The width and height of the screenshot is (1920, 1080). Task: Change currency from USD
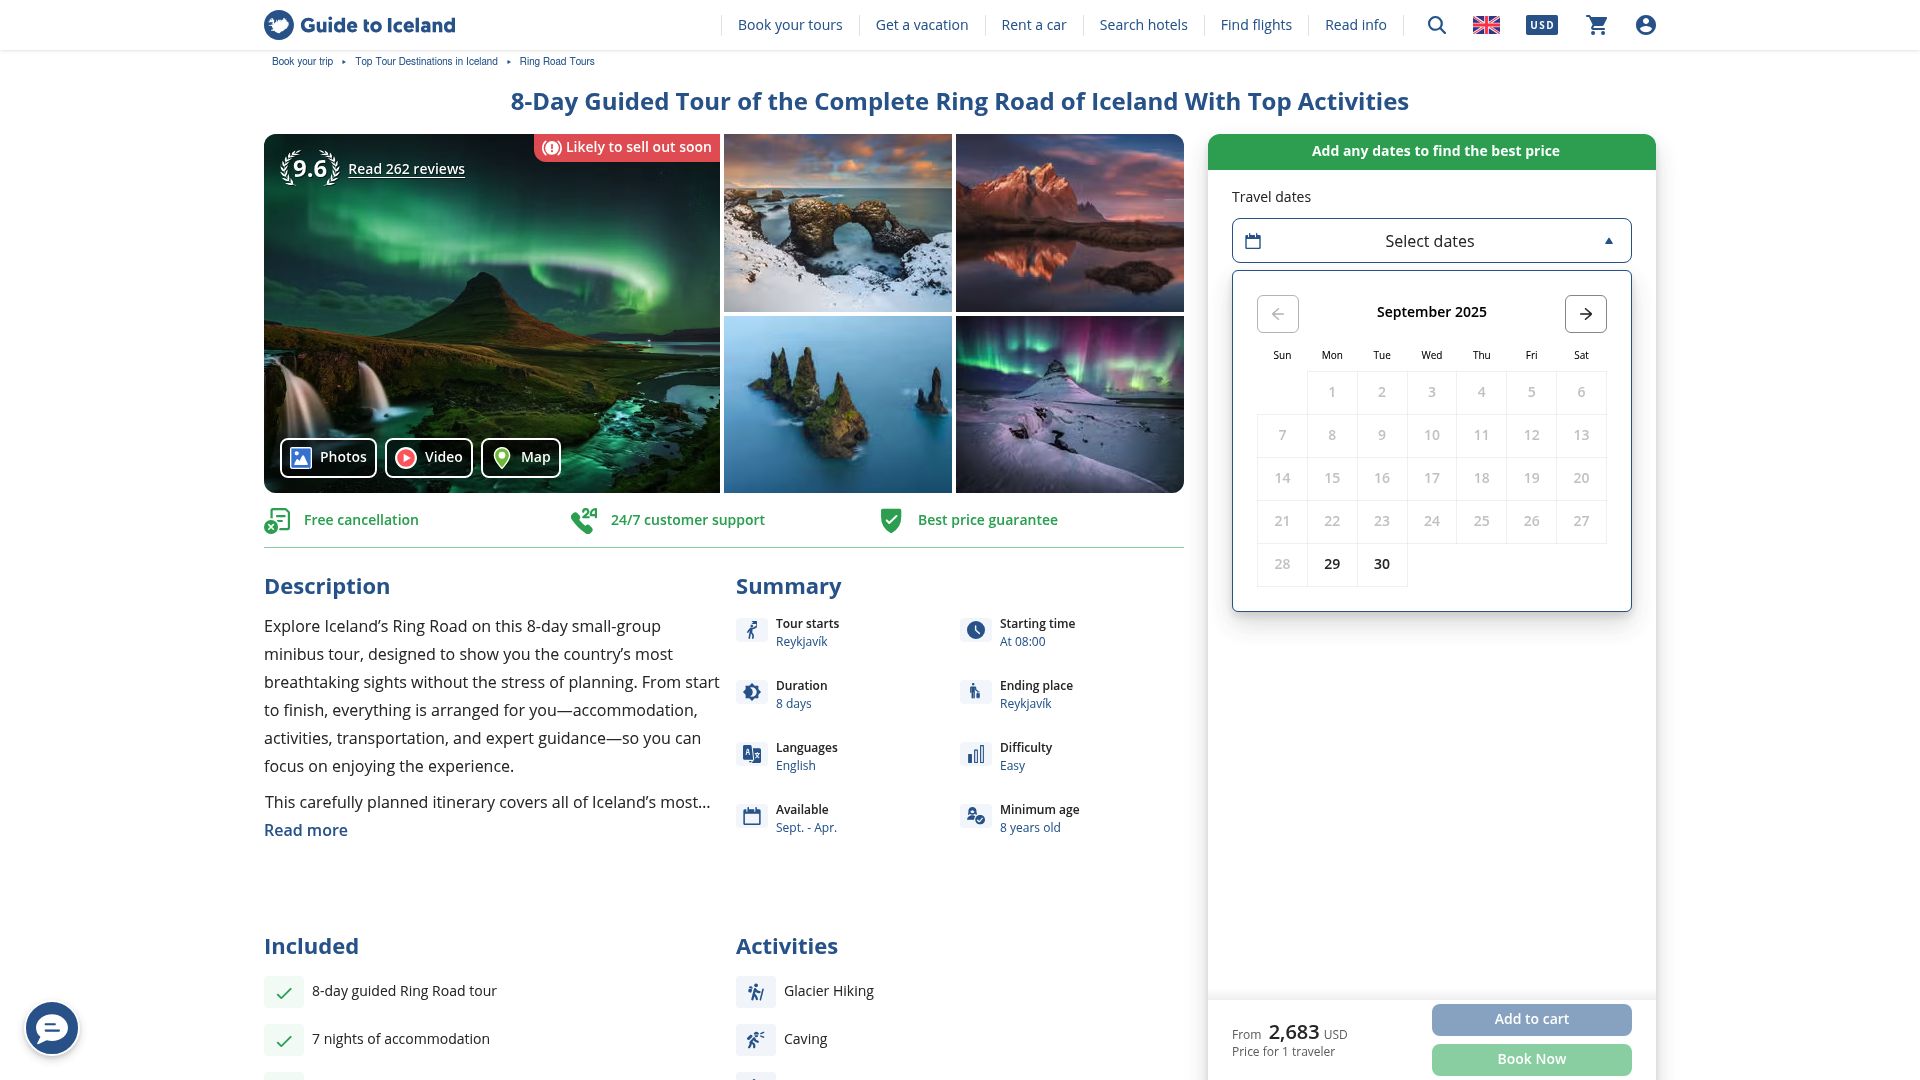1541,25
